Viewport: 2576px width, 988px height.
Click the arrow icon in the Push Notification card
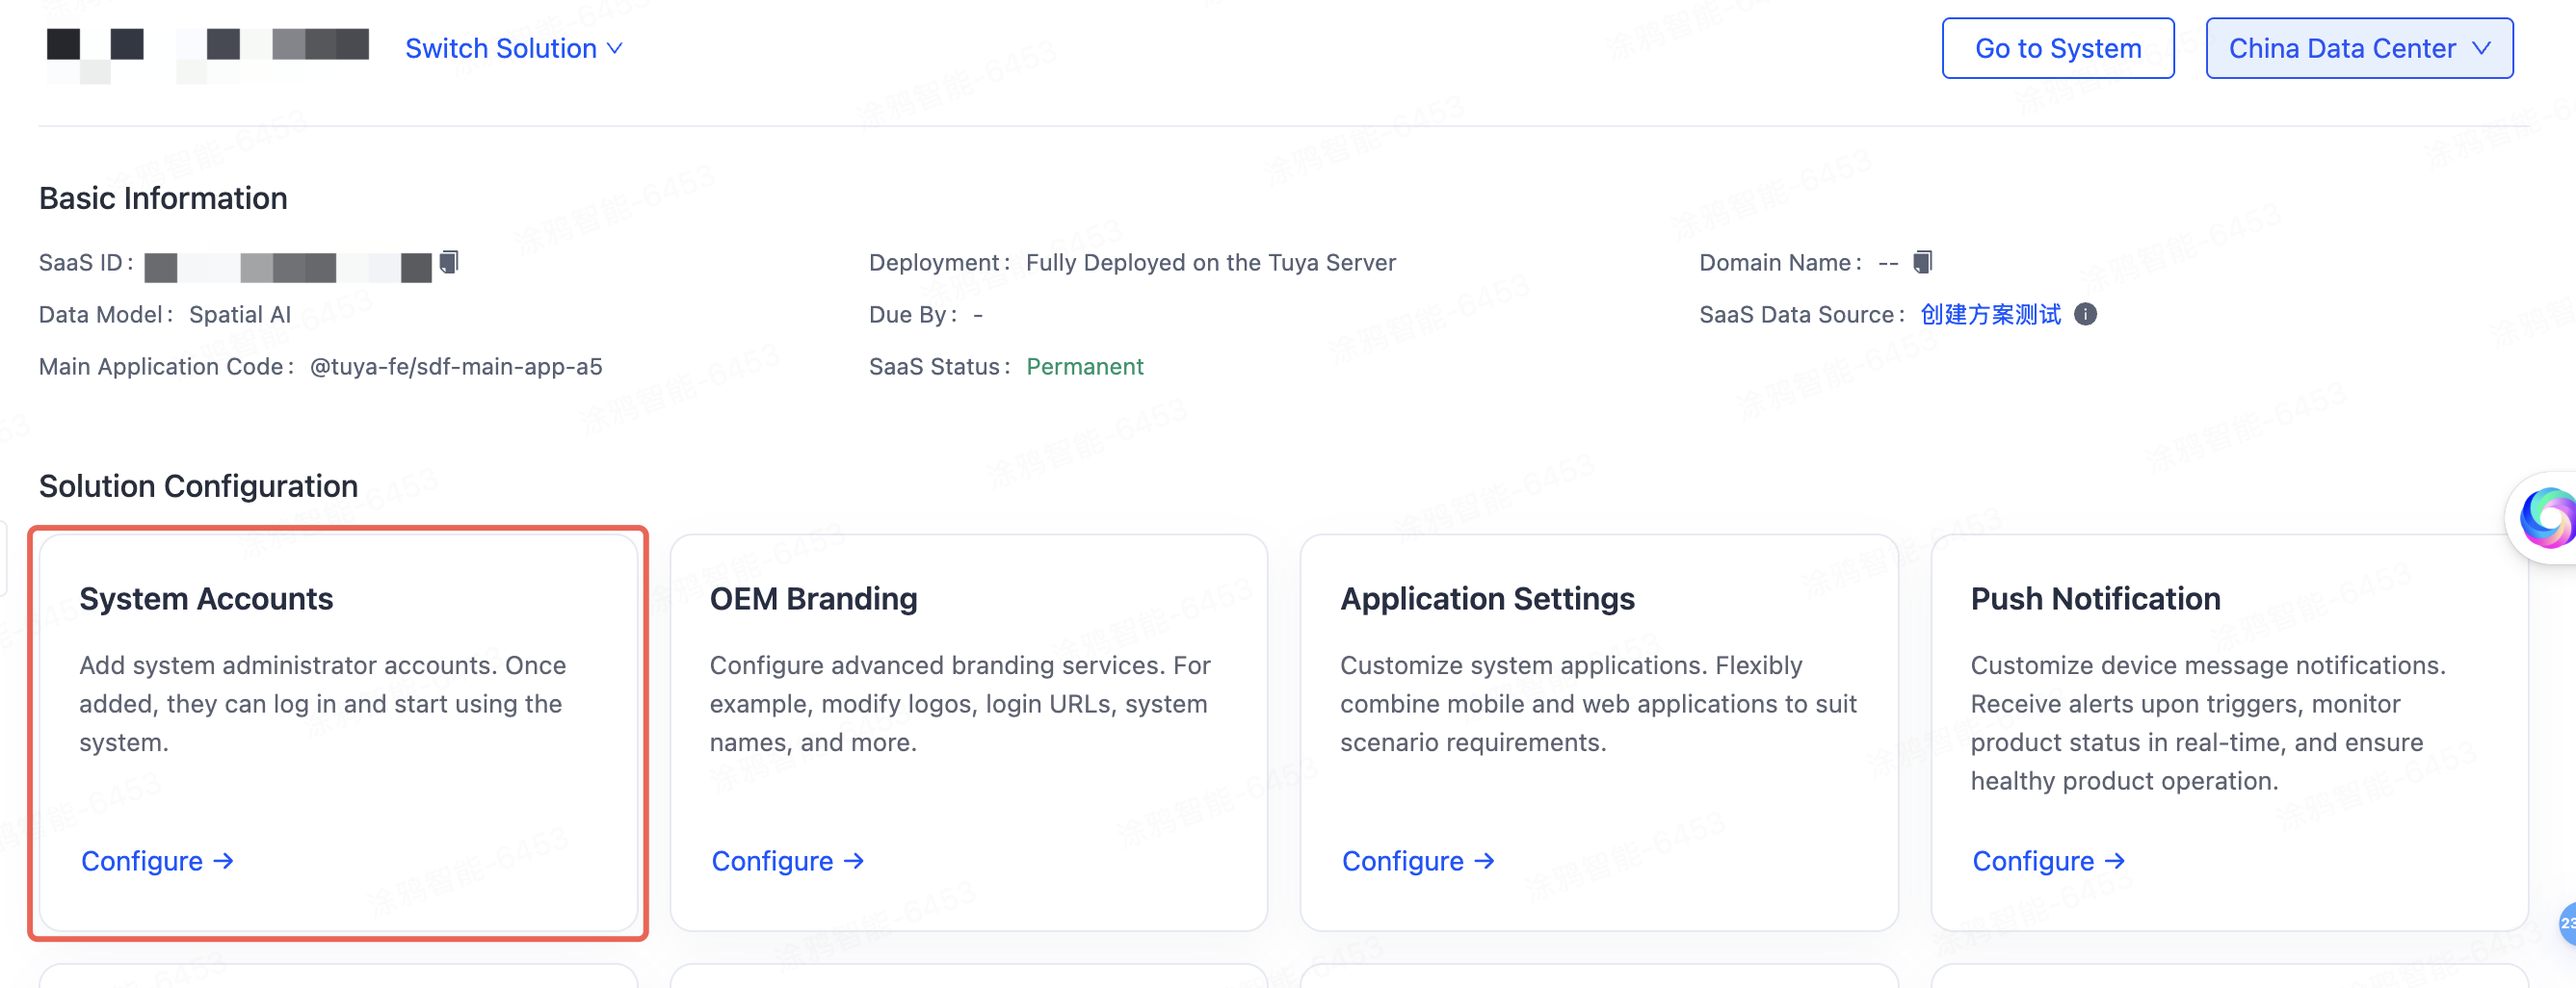coord(2115,861)
